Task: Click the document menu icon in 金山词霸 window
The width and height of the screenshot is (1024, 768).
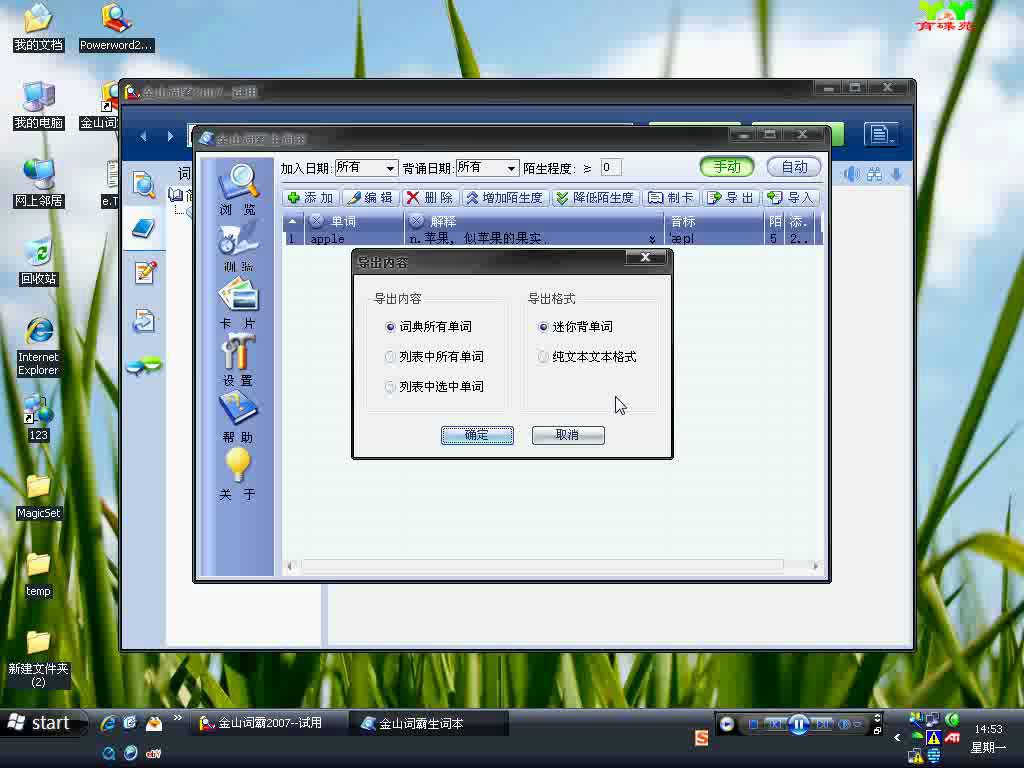Action: [880, 135]
